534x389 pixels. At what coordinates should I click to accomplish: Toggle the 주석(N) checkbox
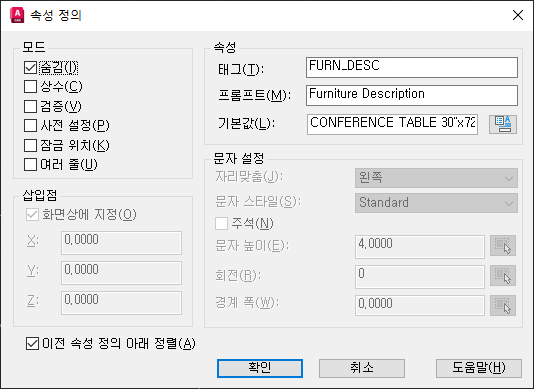(x=221, y=224)
